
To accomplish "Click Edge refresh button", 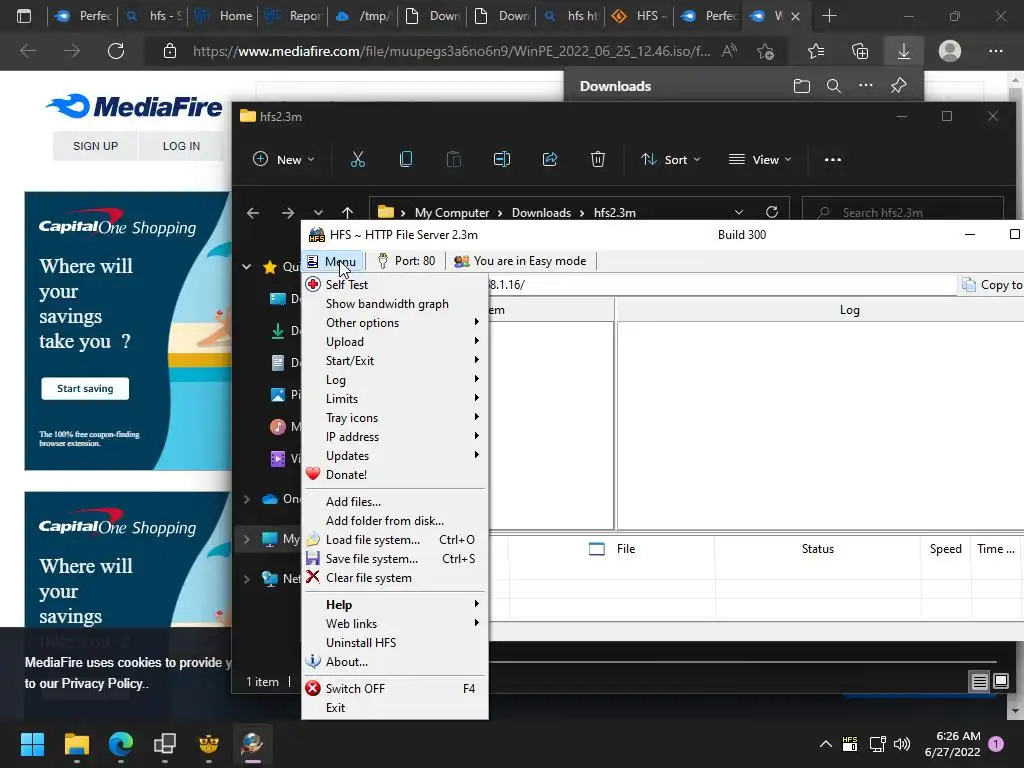I will click(116, 51).
